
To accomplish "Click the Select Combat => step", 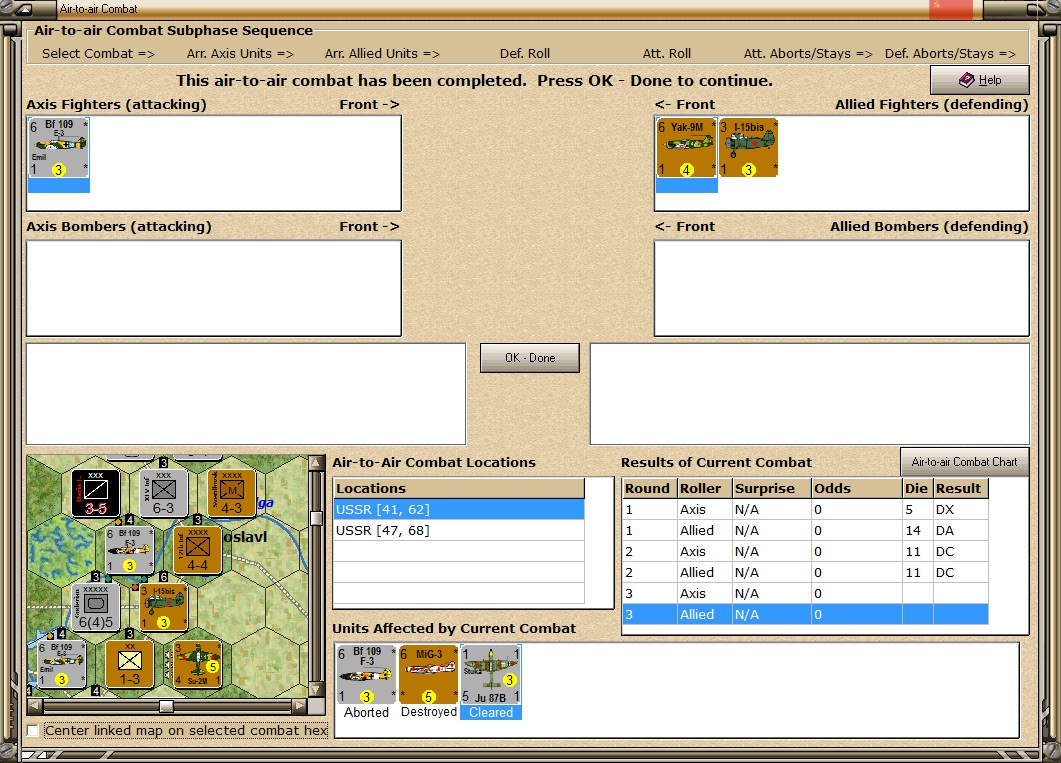I will pos(98,53).
